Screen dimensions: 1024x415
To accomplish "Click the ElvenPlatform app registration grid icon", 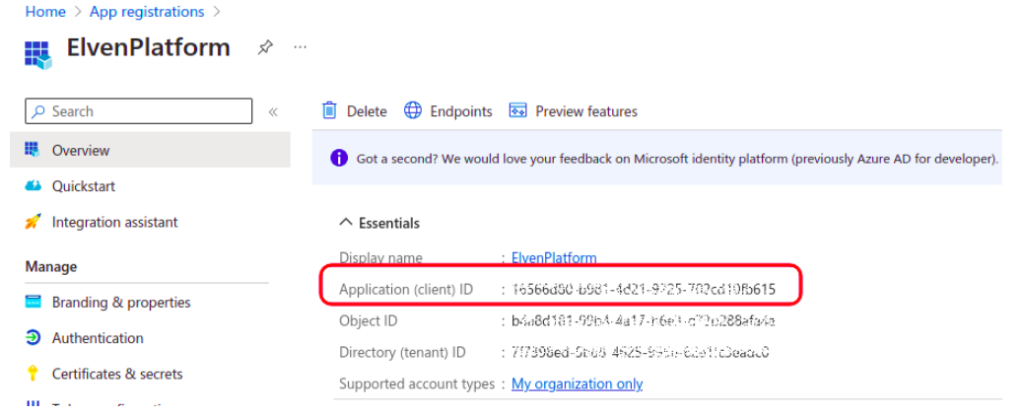I will coord(38,52).
